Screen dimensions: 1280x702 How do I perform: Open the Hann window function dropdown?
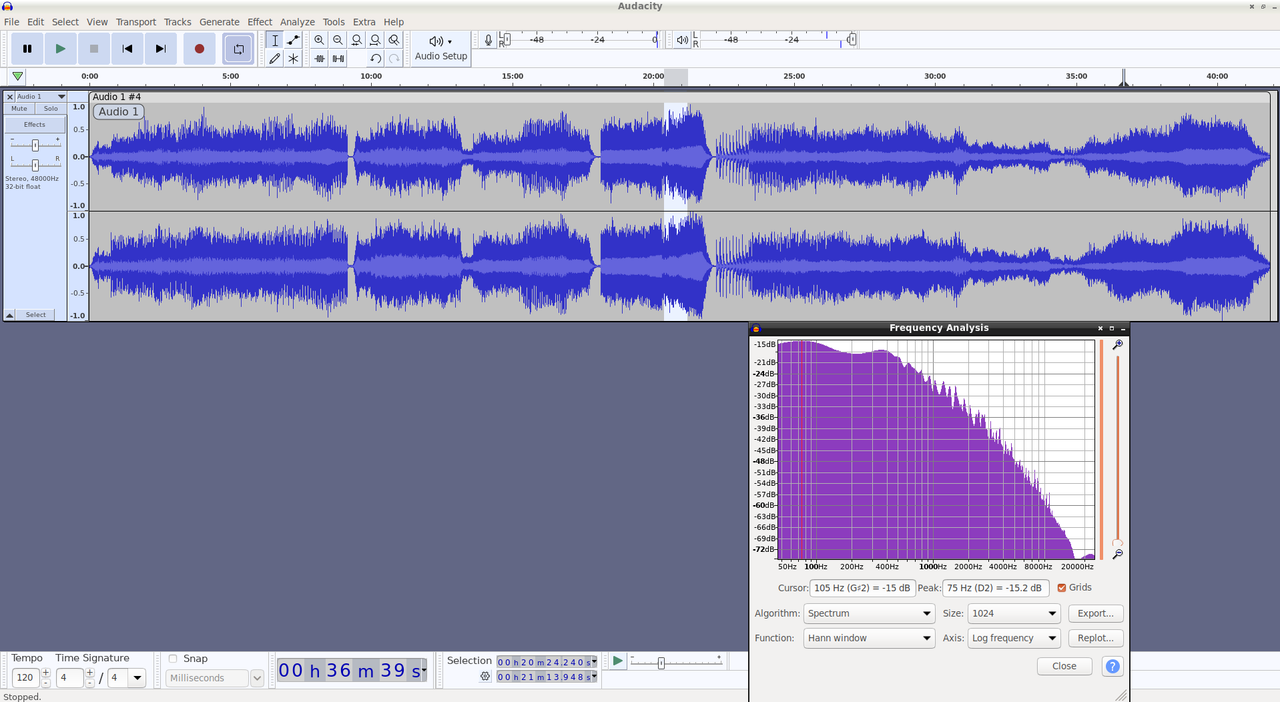pos(869,638)
